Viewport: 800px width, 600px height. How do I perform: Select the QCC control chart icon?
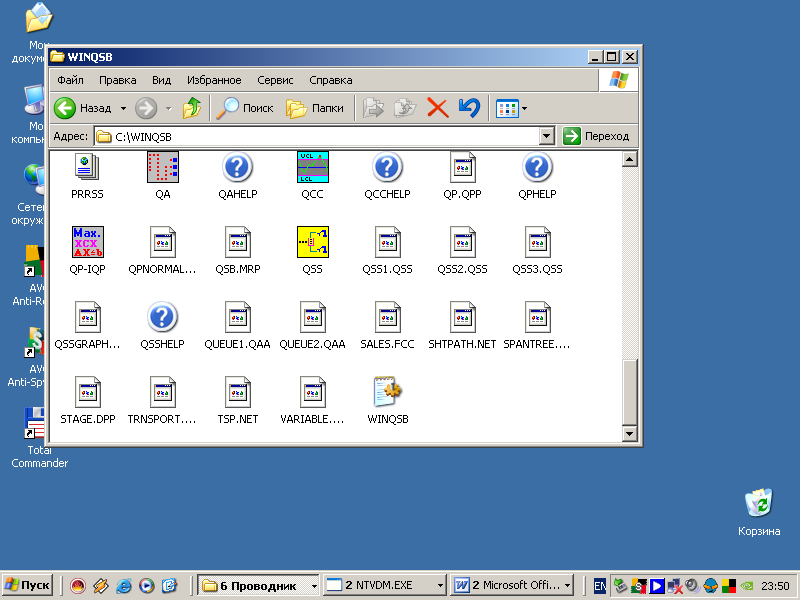click(312, 167)
